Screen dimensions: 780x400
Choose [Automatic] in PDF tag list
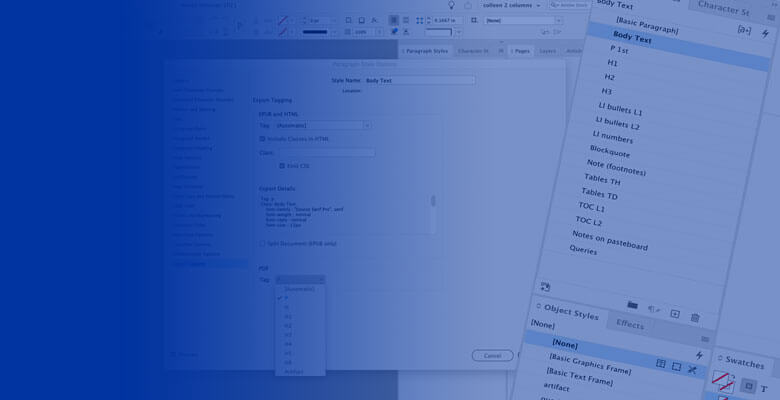pos(299,289)
